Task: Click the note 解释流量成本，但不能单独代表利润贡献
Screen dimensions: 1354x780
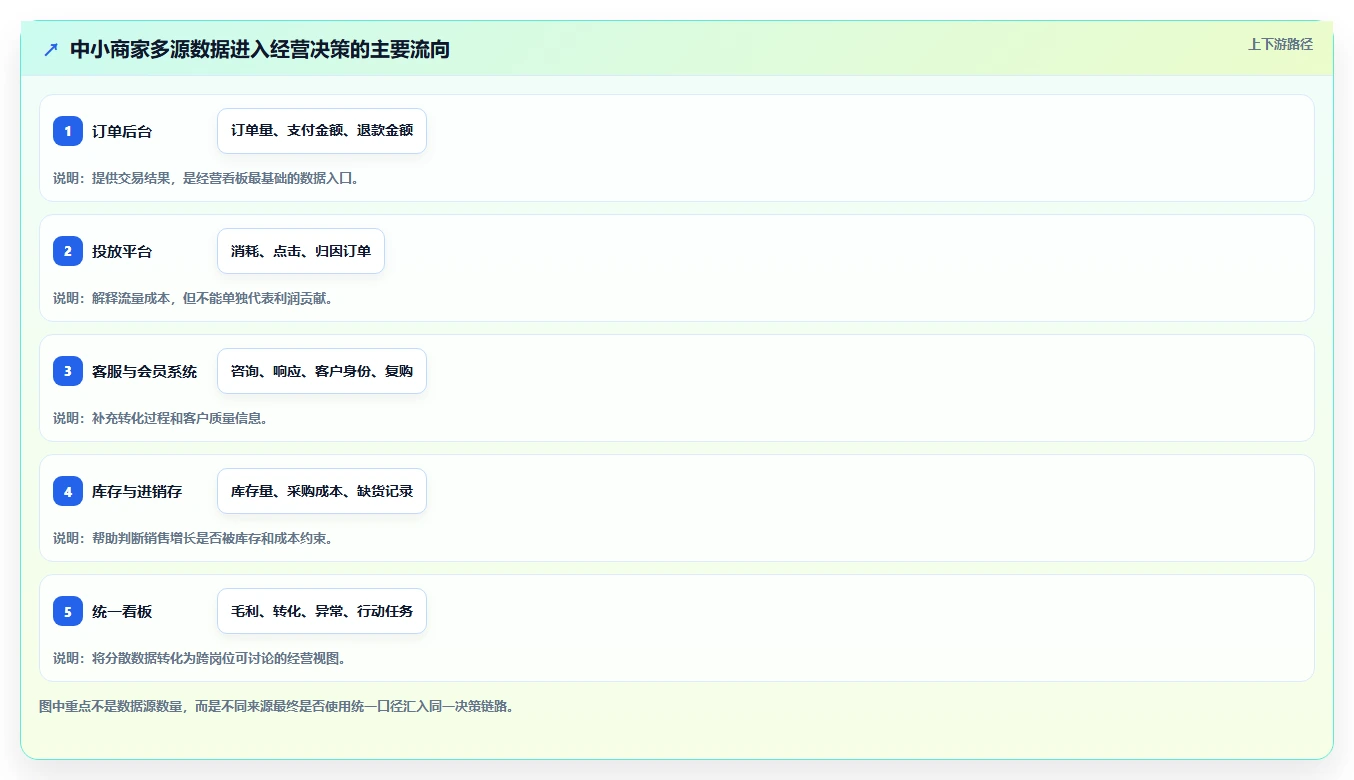Action: (x=192, y=298)
